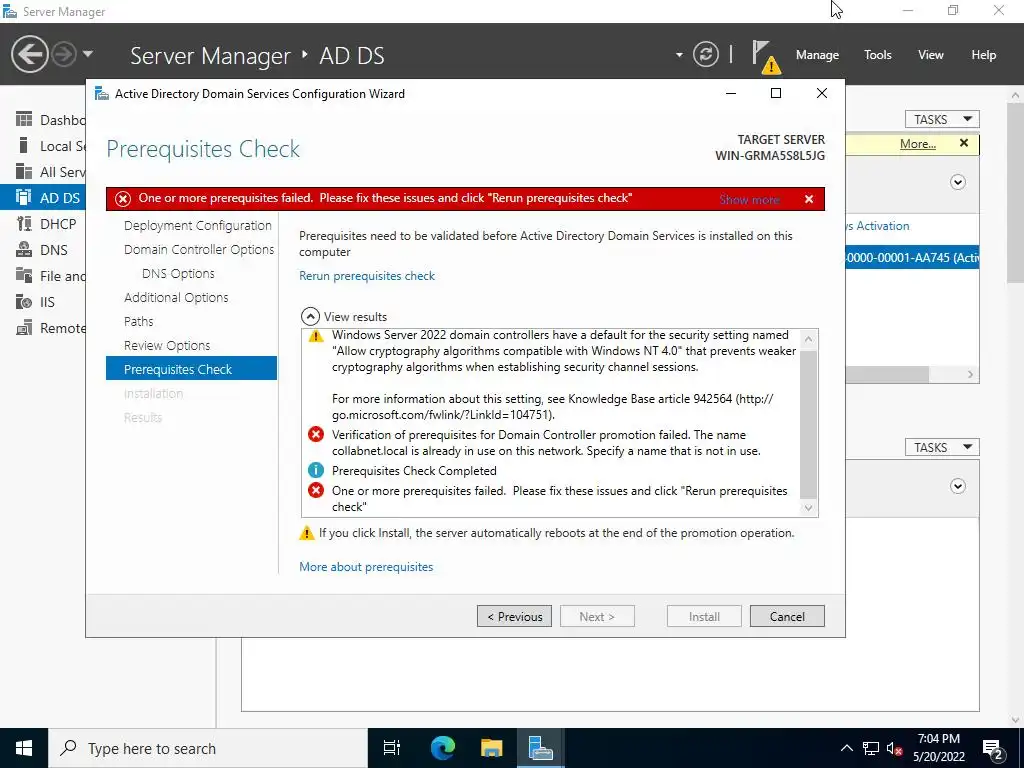Click the Next button
Screen dimensions: 1024x768
(x=597, y=616)
